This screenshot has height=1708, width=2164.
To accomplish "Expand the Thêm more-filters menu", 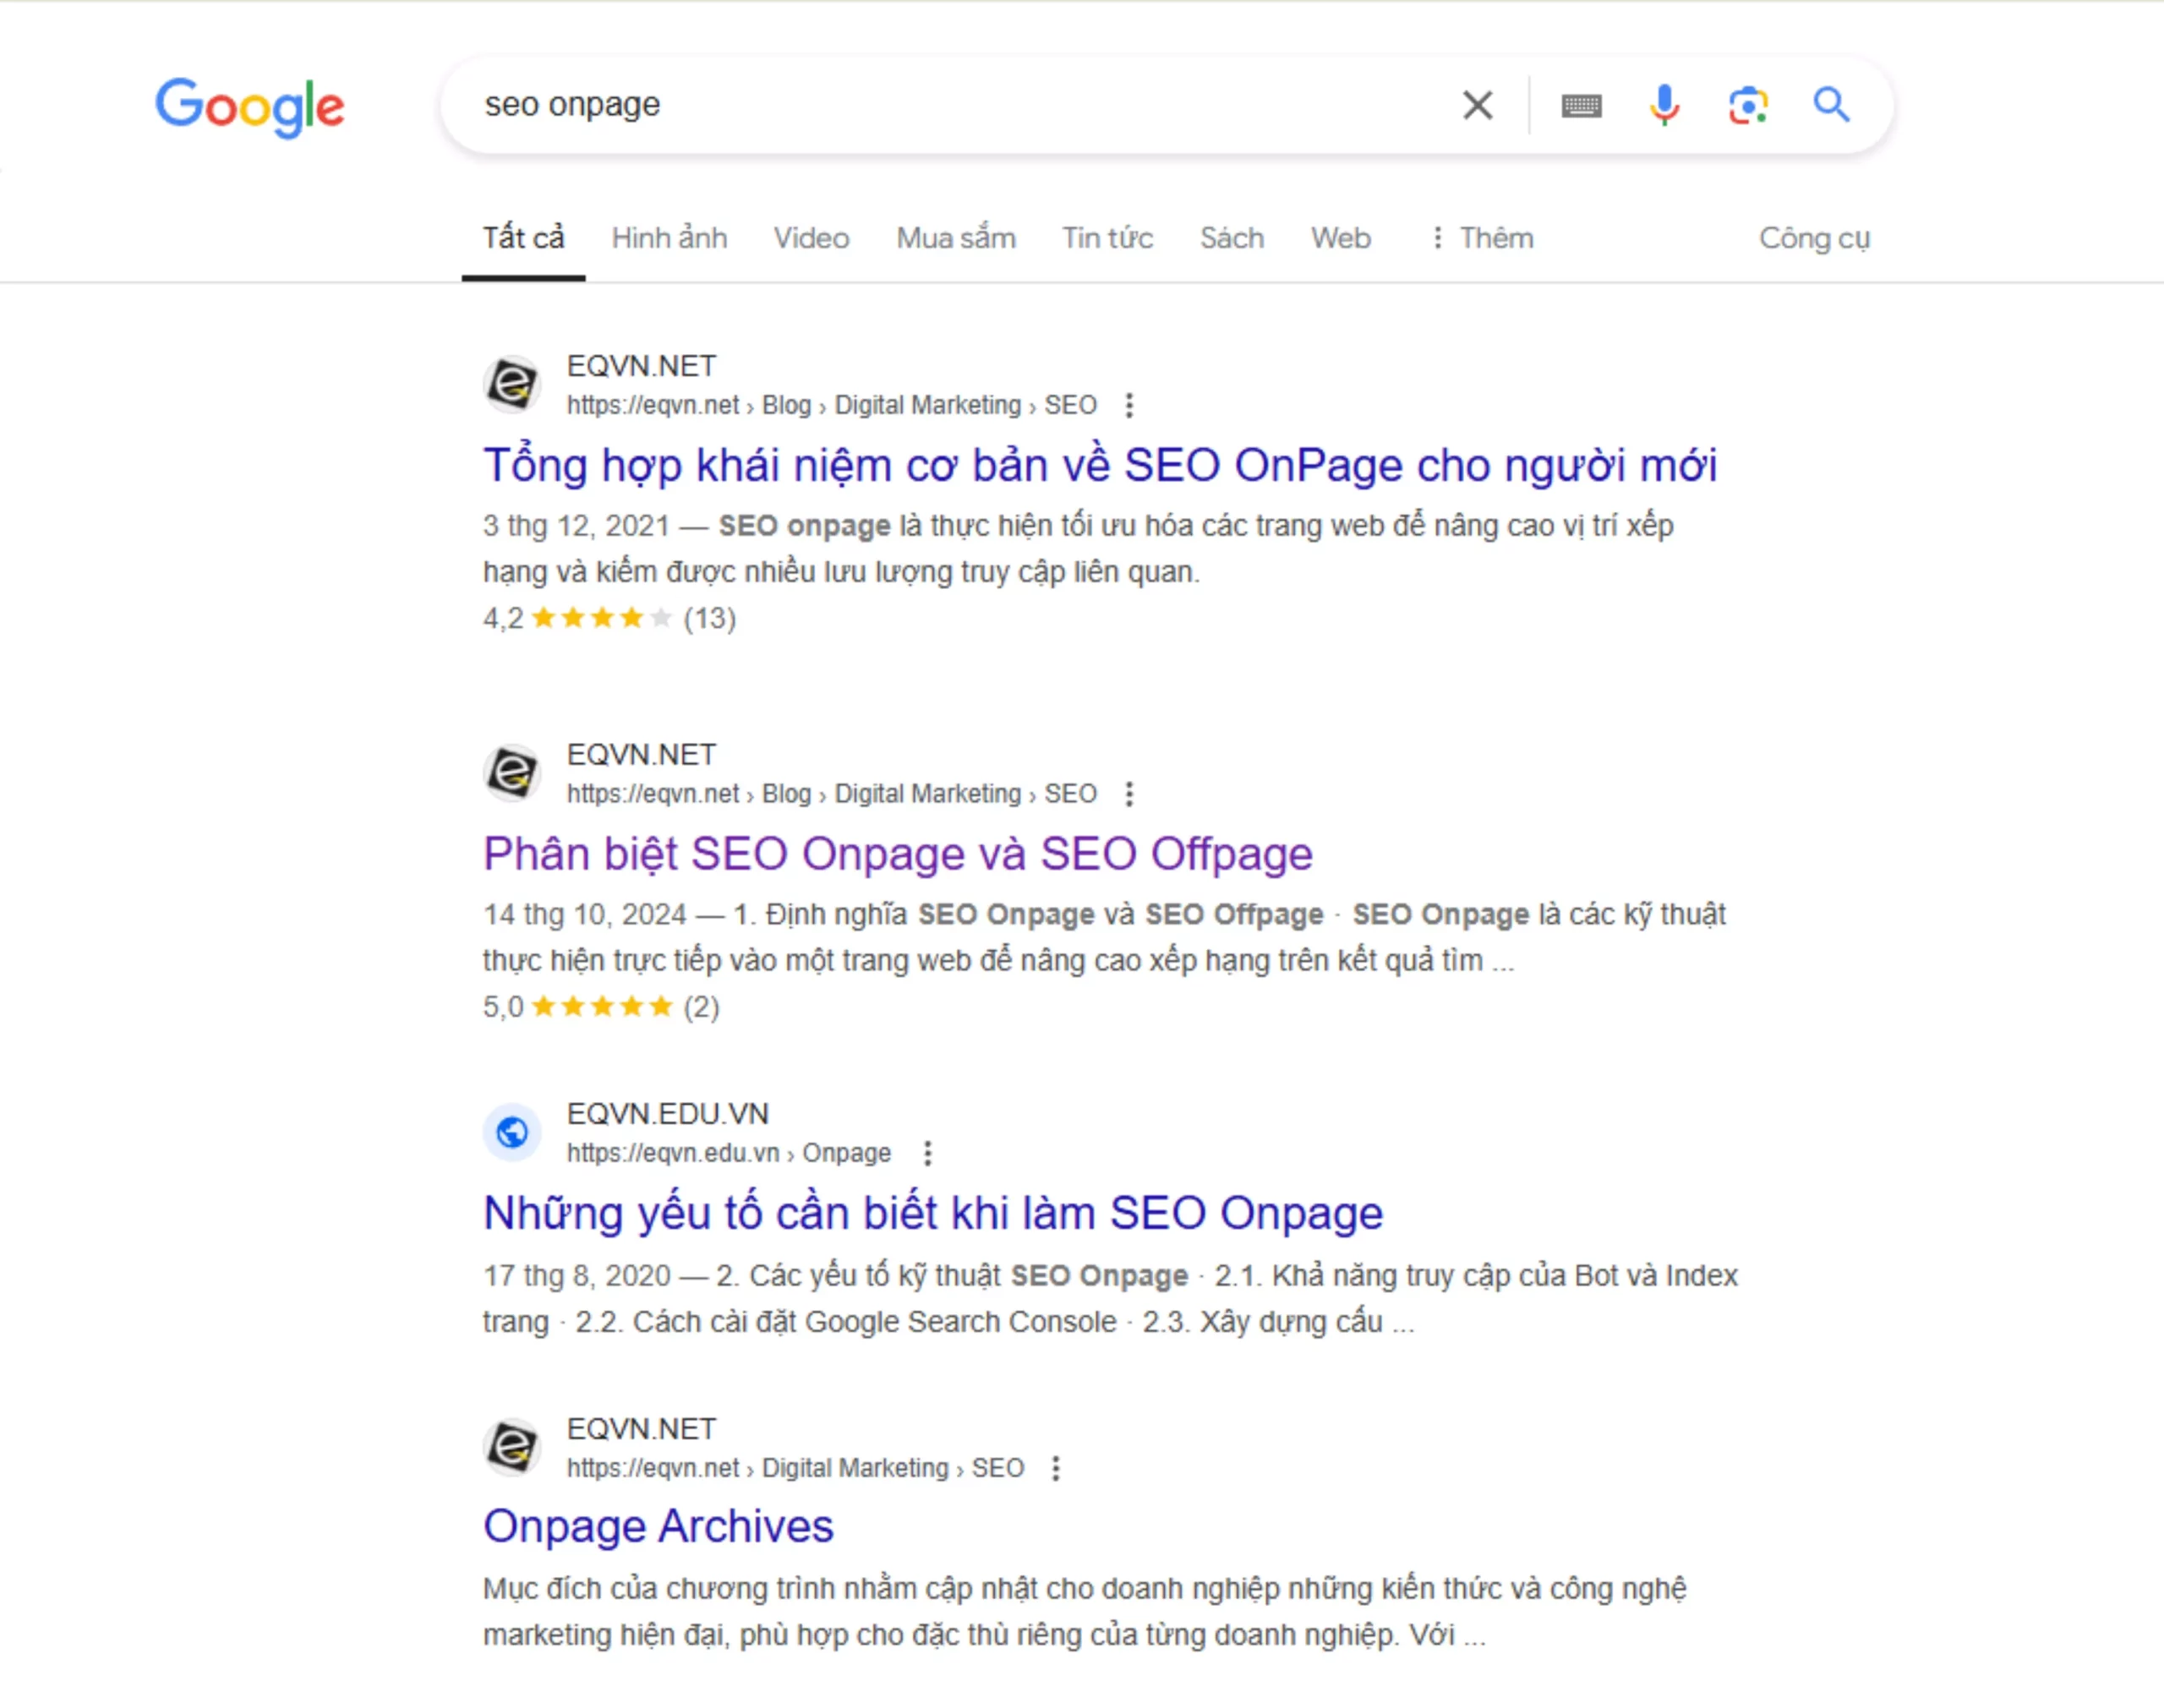I will (1482, 238).
